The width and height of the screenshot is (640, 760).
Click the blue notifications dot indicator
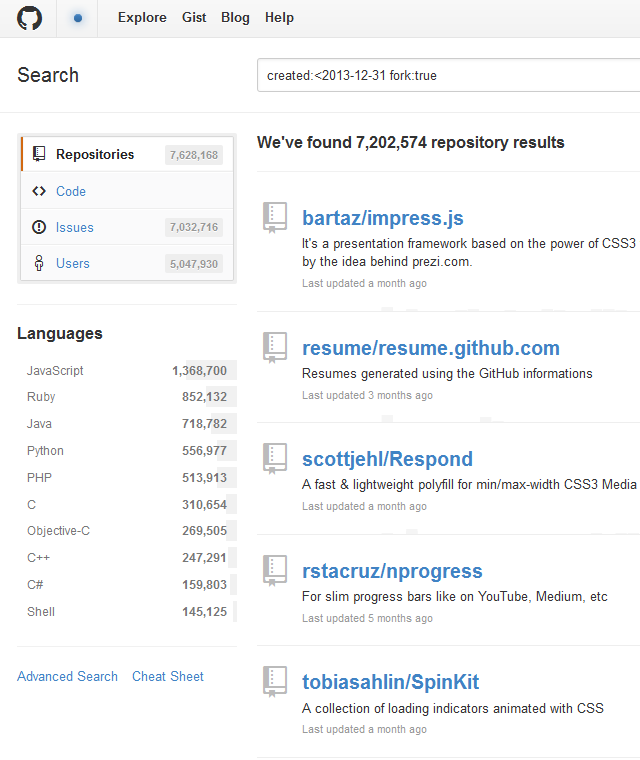click(x=78, y=18)
